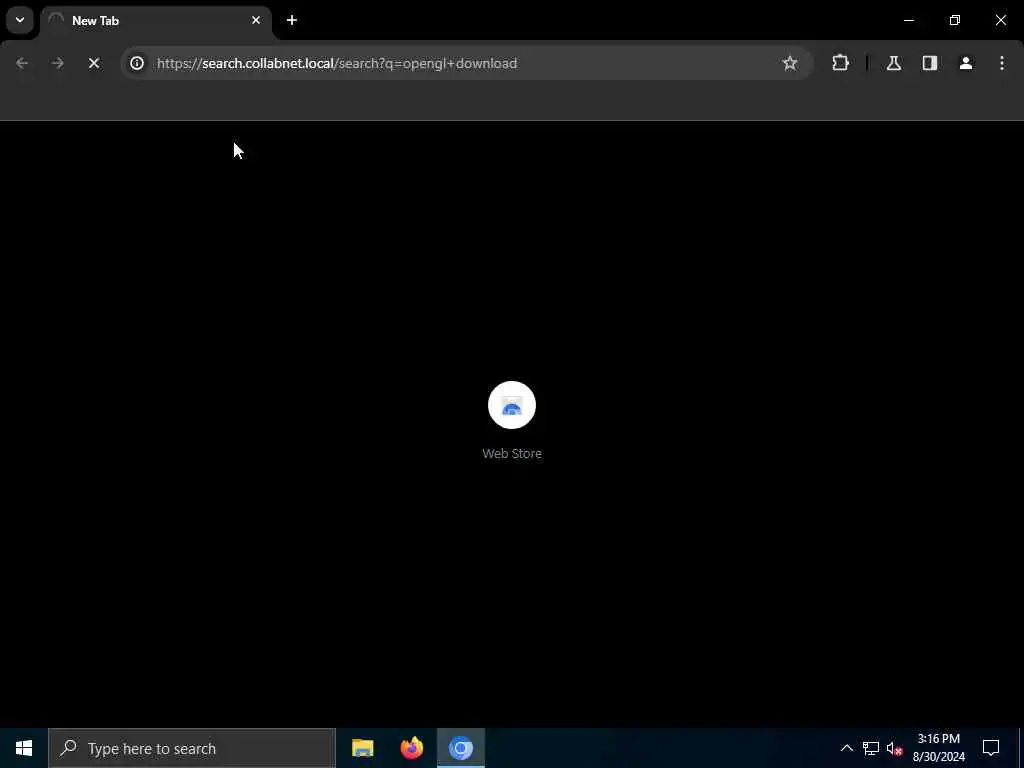Stop loading the current page
Viewport: 1024px width, 768px height.
pos(94,63)
